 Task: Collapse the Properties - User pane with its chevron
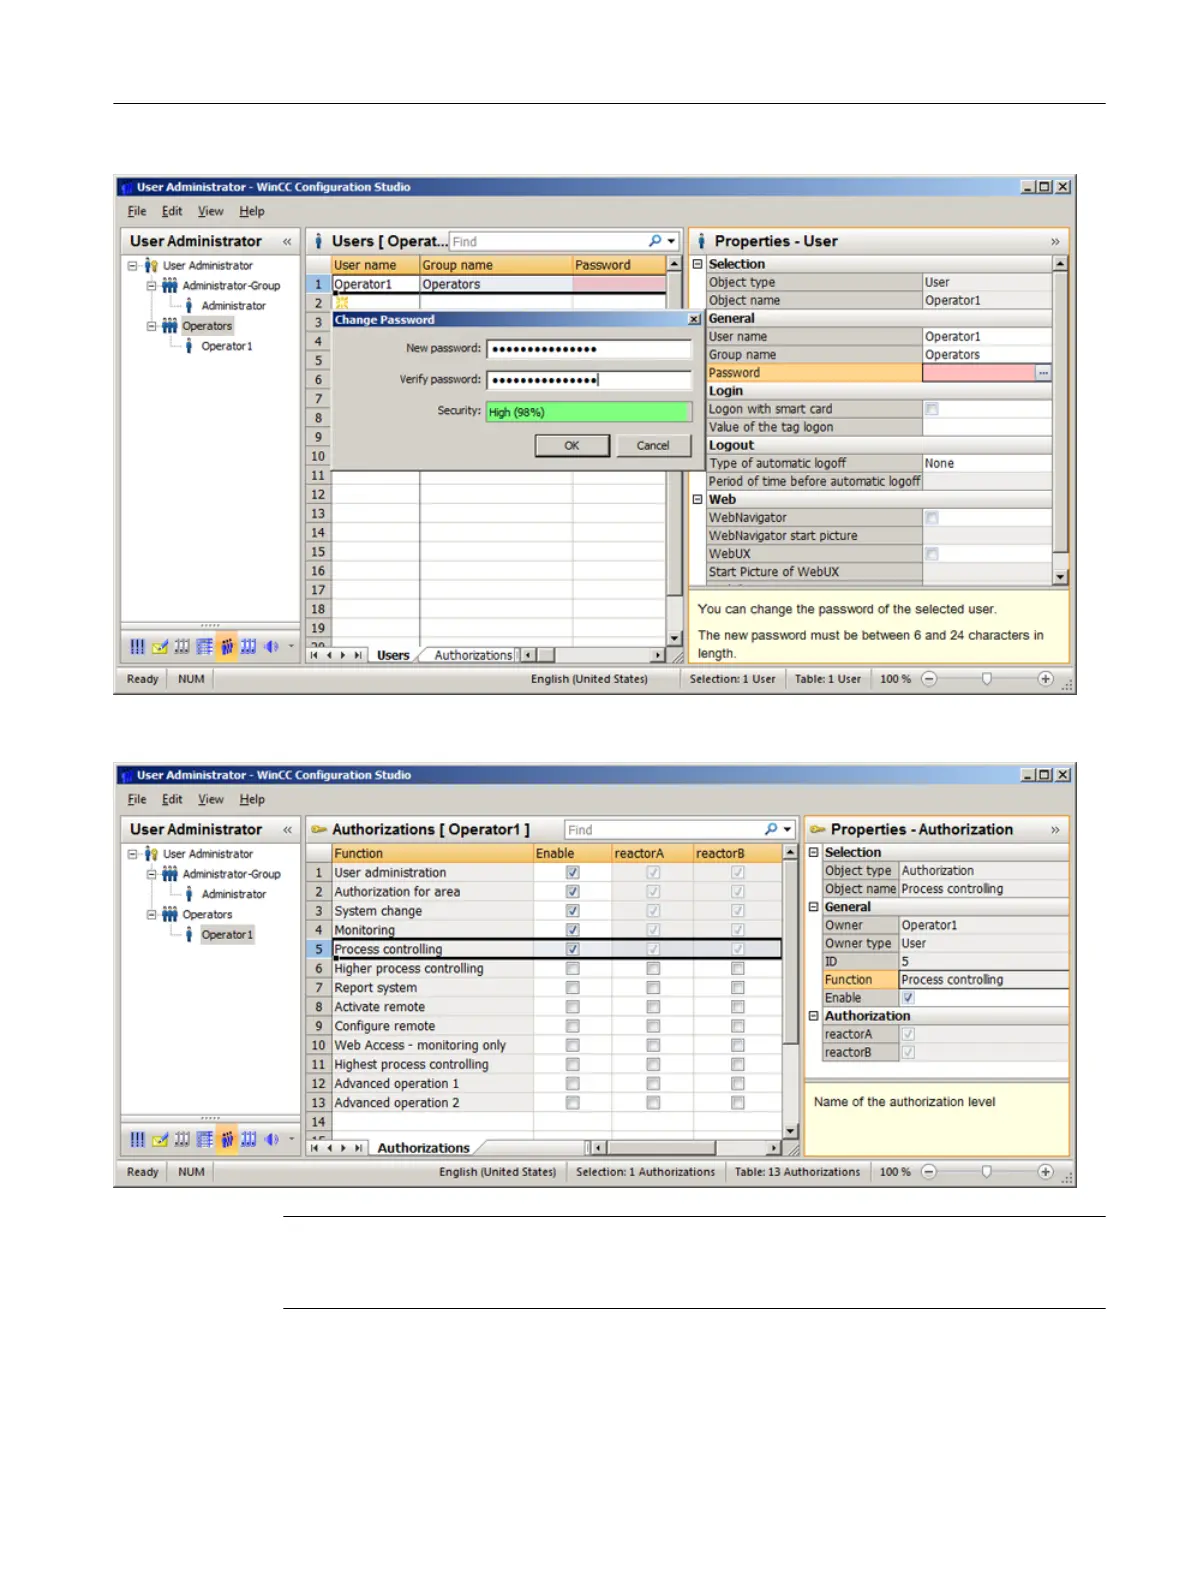tap(1055, 241)
